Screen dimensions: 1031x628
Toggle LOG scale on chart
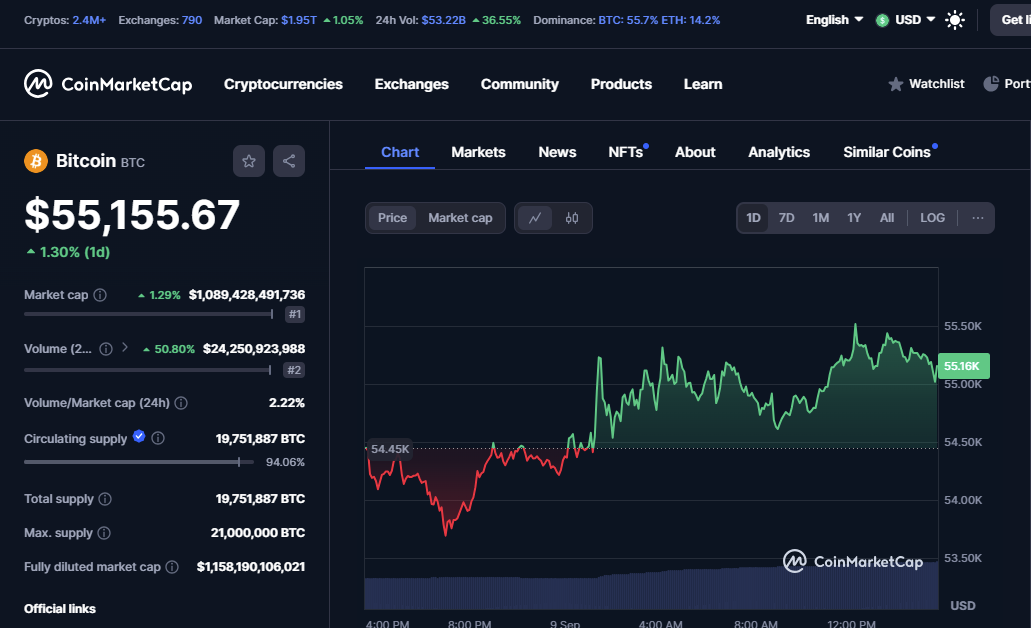click(932, 218)
